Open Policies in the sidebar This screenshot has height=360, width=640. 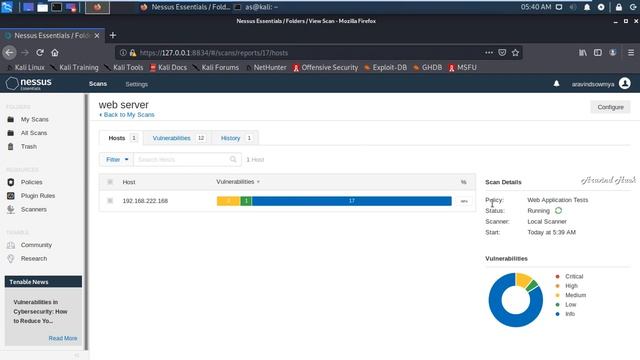tap(31, 182)
